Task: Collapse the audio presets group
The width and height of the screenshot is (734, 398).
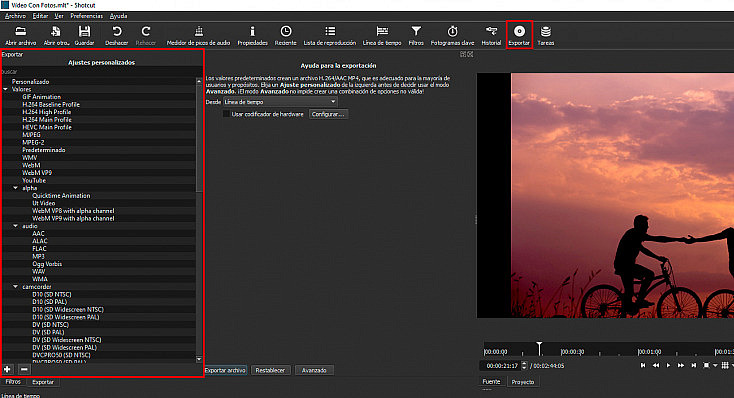Action: pyautogui.click(x=15, y=226)
